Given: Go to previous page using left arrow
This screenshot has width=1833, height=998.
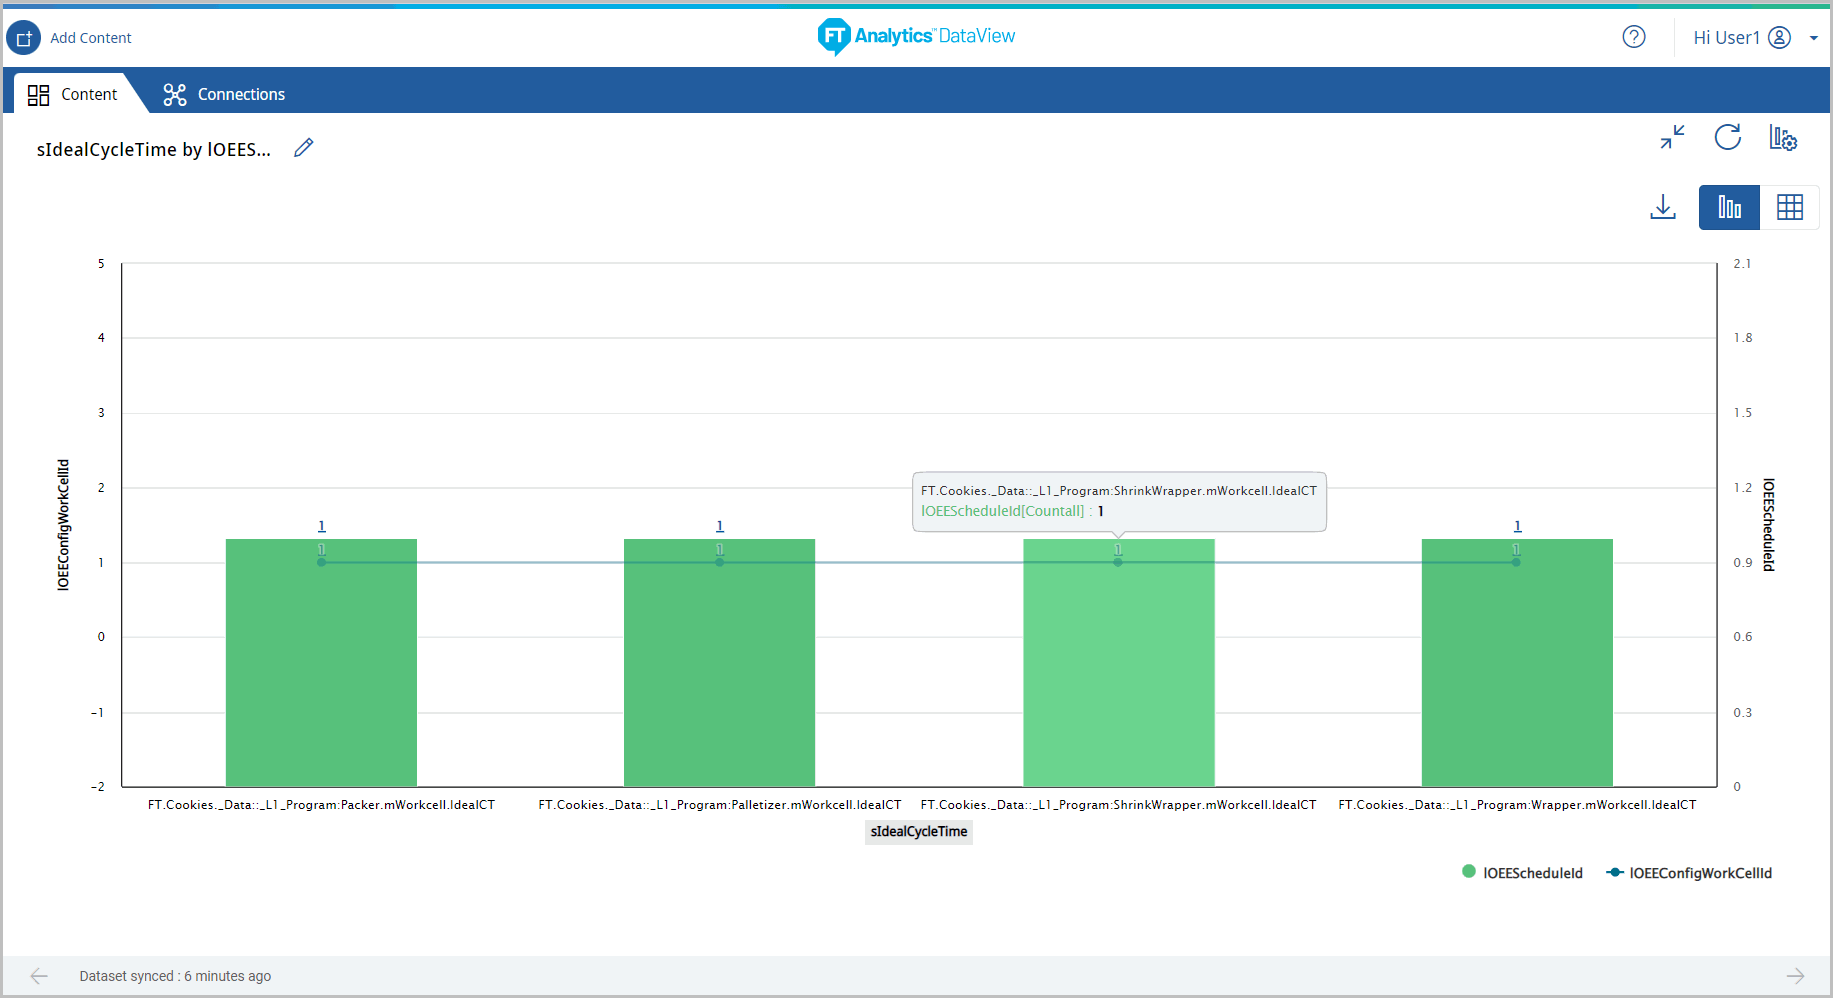Looking at the screenshot, I should [x=39, y=976].
